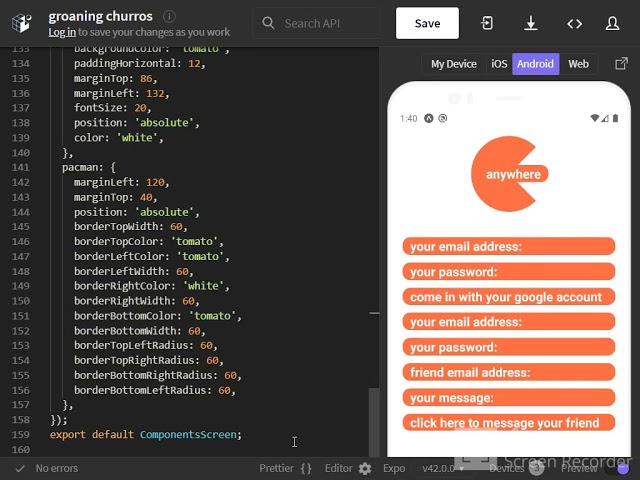Tap the second your password field
The width and height of the screenshot is (640, 480).
(x=509, y=347)
